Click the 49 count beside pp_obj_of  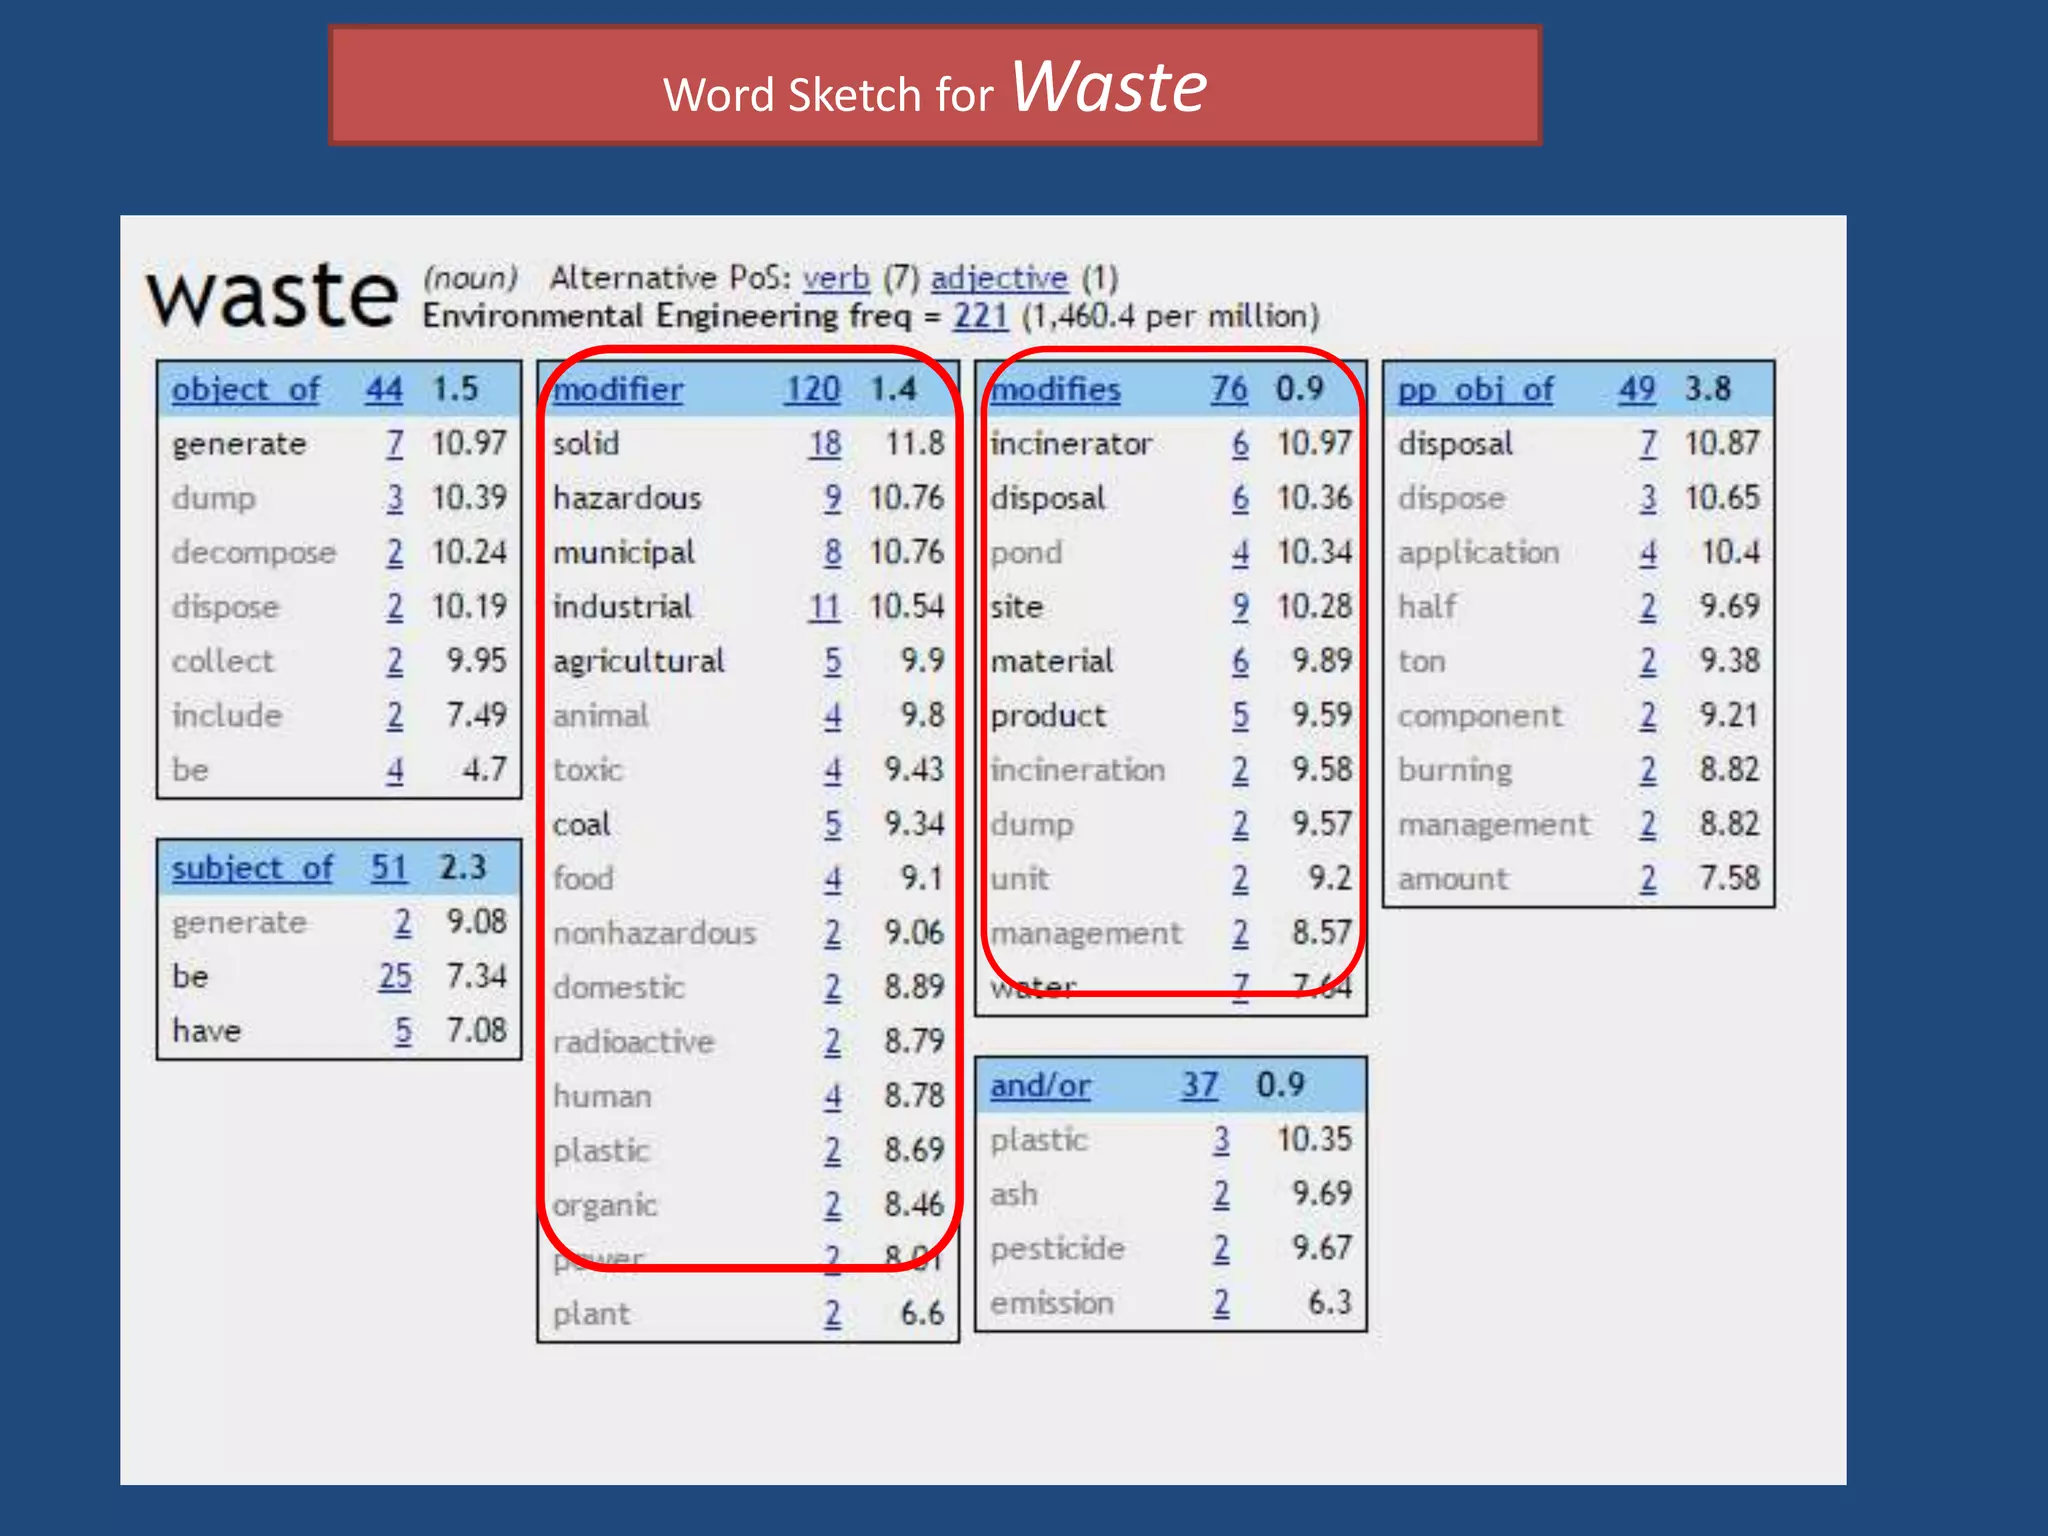(1637, 389)
